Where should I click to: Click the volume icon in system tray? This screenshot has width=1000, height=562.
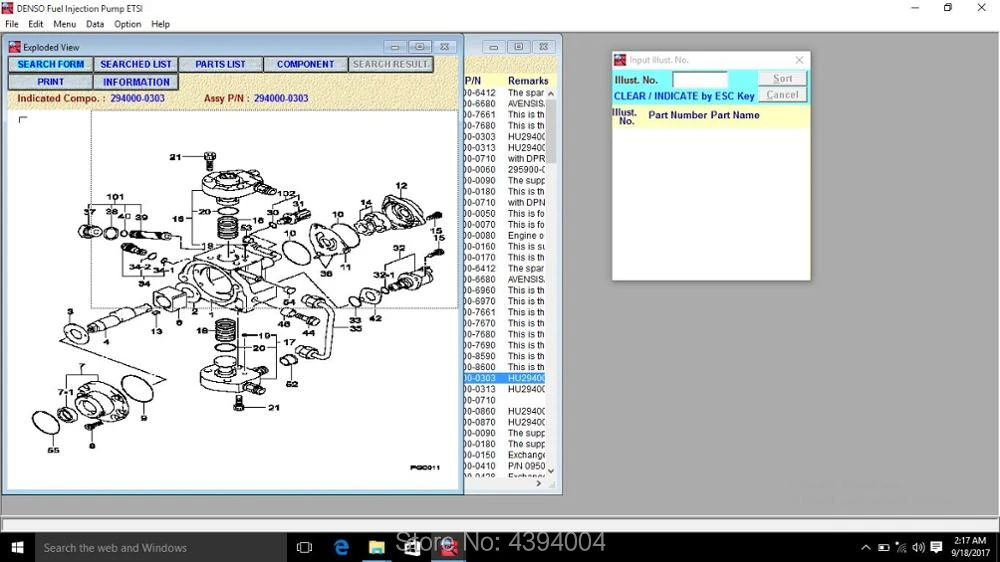[916, 547]
